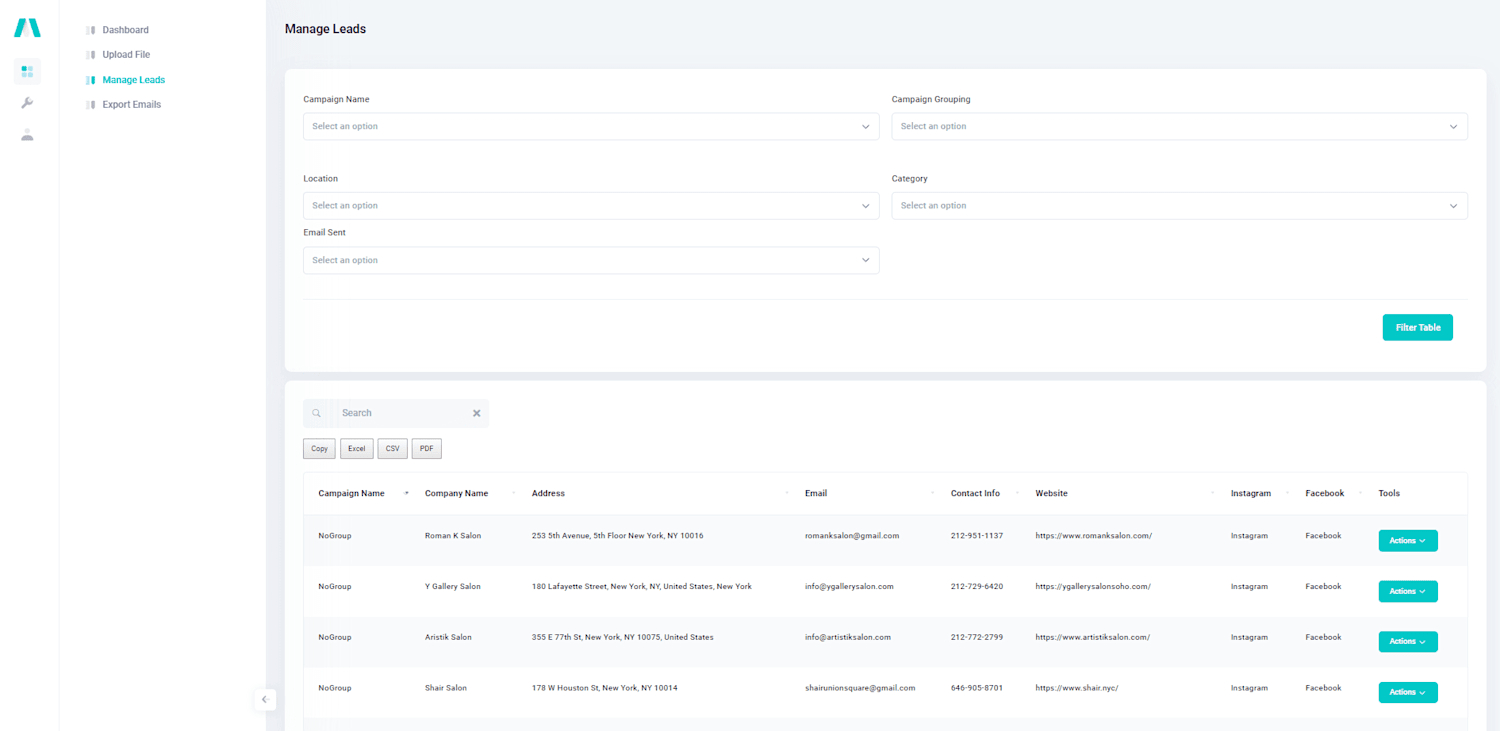
Task: Click https://ygallerysalonsoho.com/ website
Action: coord(1093,586)
